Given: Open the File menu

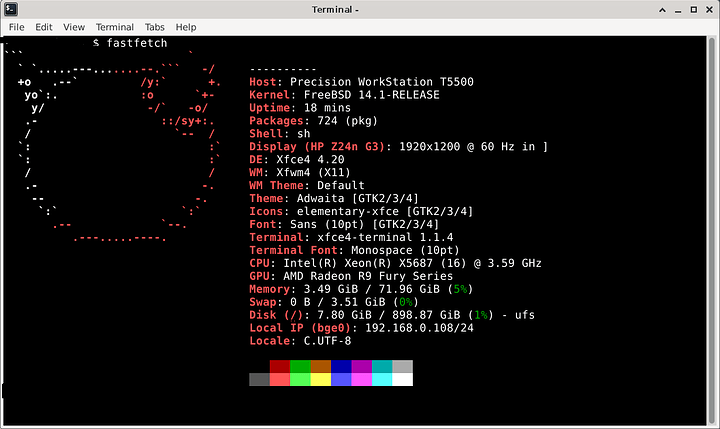Looking at the screenshot, I should [16, 27].
